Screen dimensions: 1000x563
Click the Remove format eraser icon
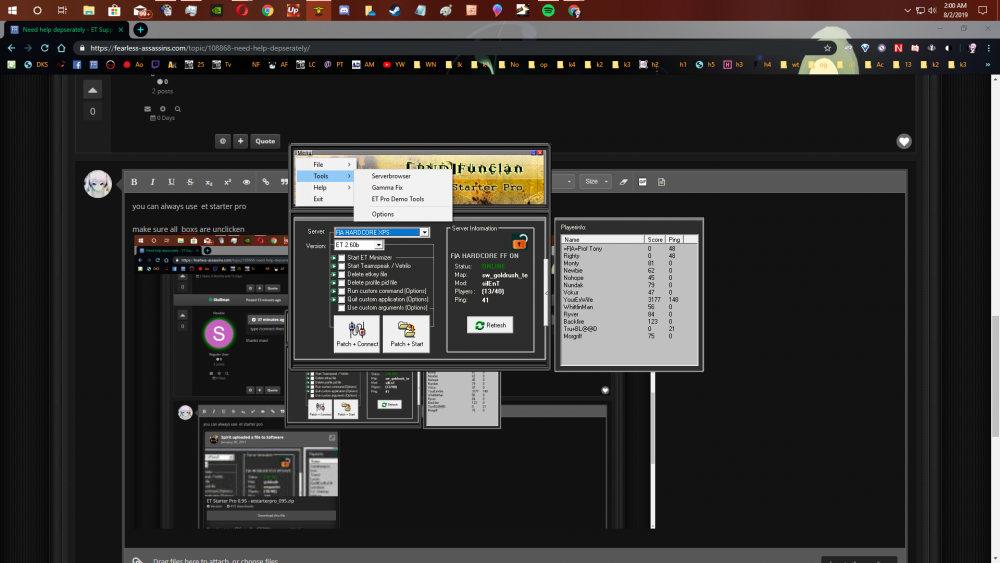tap(624, 182)
